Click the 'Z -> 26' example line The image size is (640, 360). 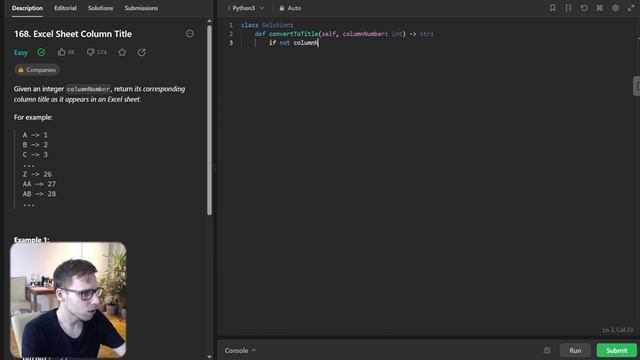click(37, 174)
